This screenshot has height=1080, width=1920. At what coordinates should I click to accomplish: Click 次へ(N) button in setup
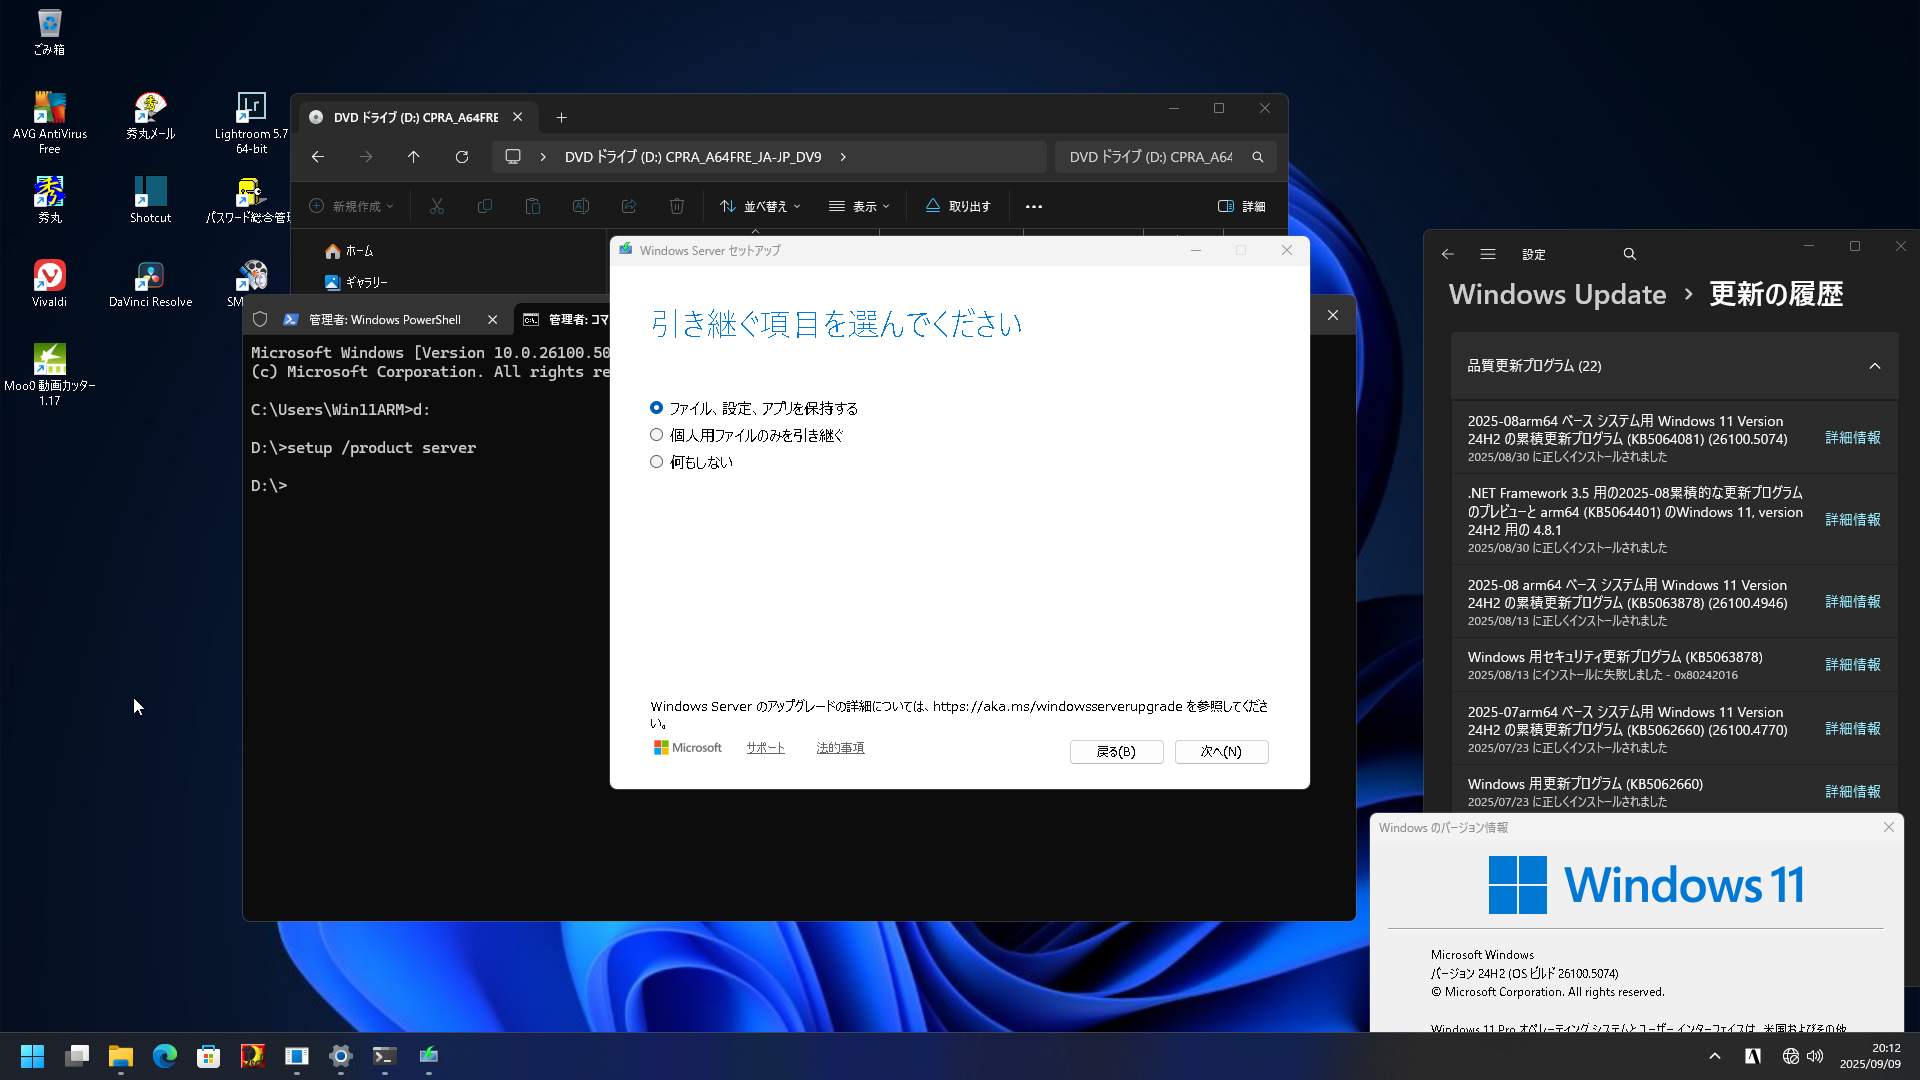click(1221, 751)
